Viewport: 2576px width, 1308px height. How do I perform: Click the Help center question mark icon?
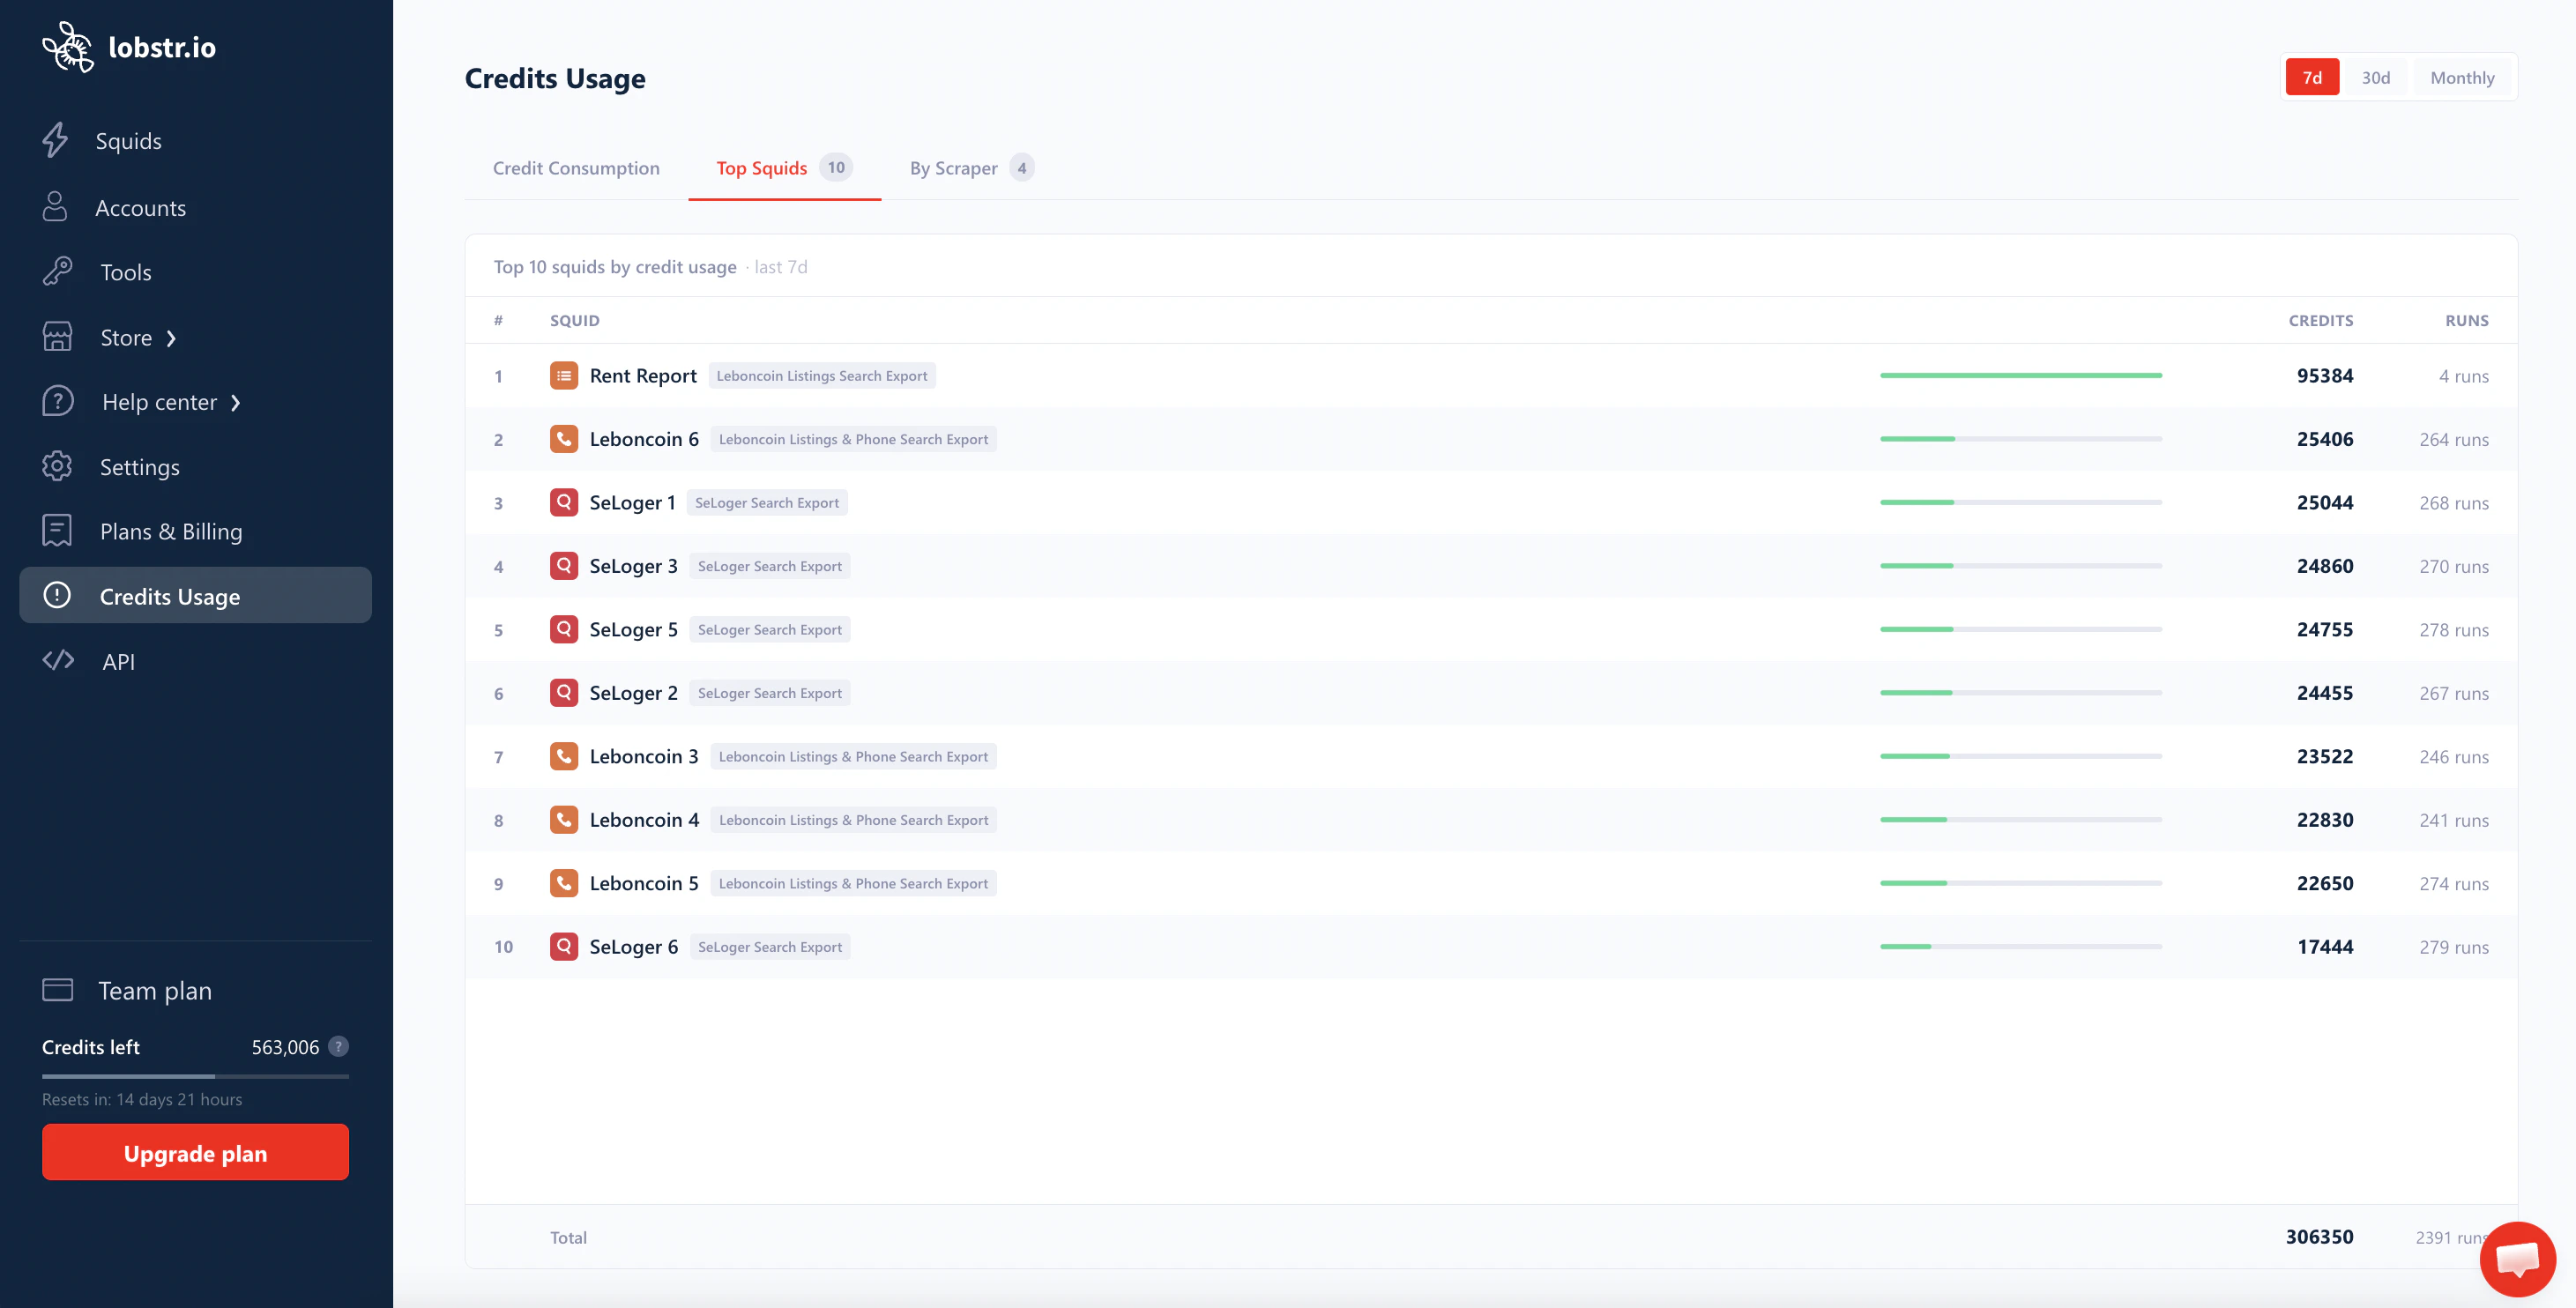[x=58, y=401]
